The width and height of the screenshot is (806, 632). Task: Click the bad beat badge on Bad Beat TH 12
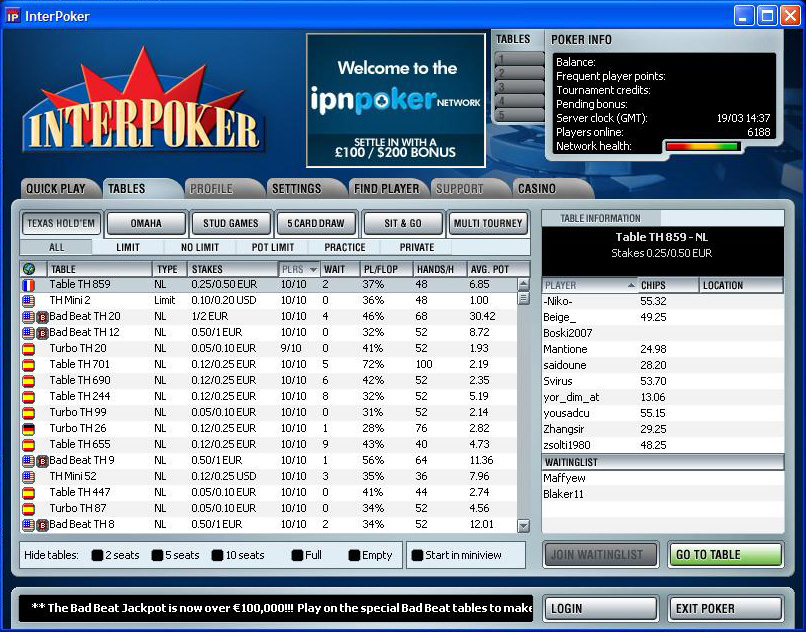pos(42,333)
